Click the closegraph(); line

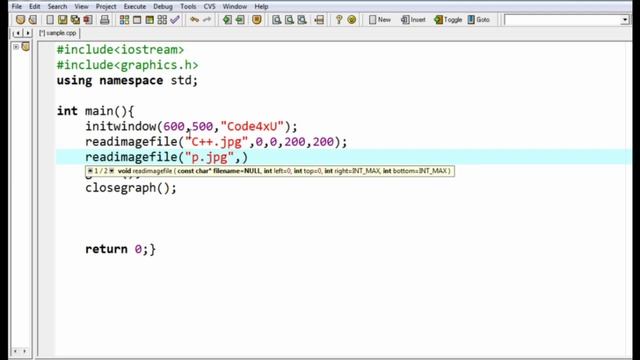tap(131, 188)
